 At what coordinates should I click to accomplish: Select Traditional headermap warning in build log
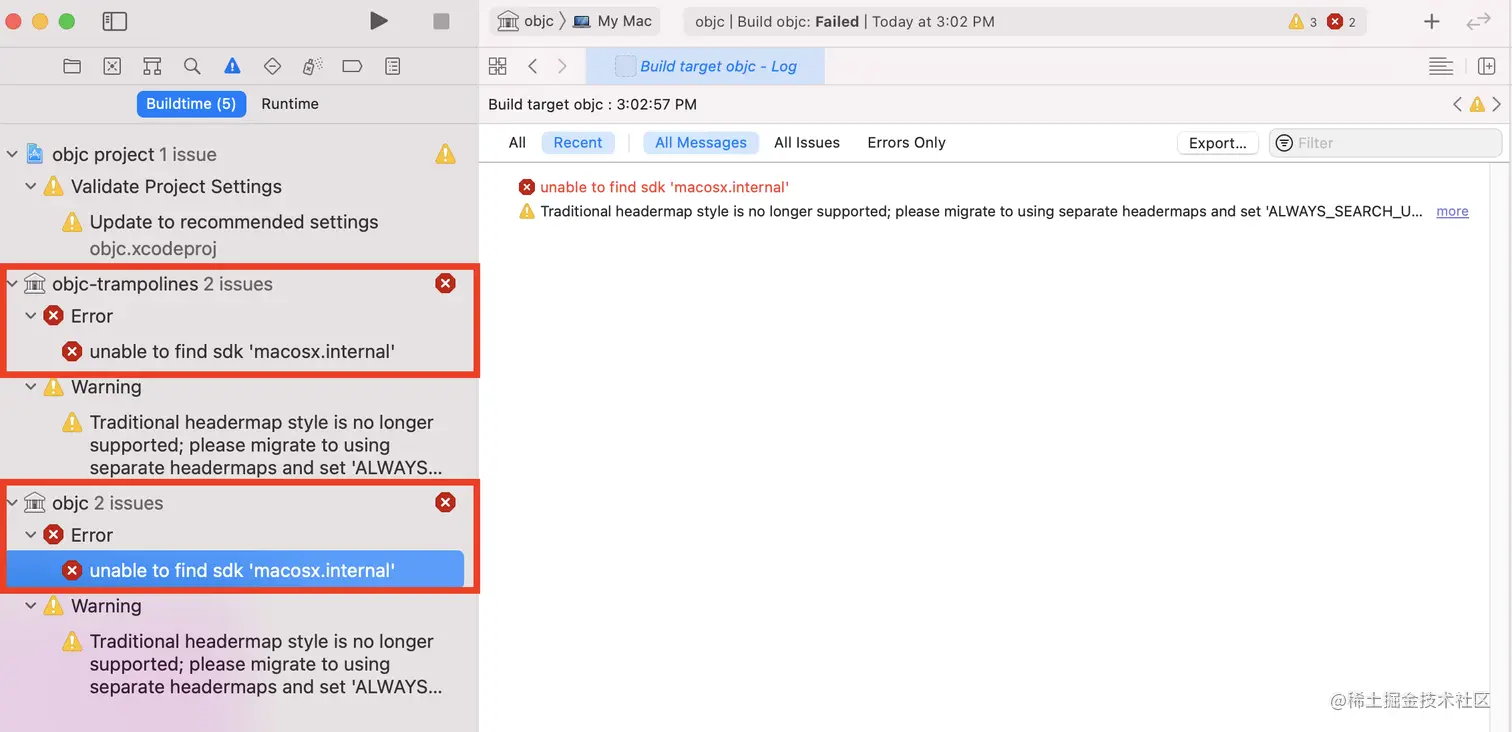tap(981, 211)
